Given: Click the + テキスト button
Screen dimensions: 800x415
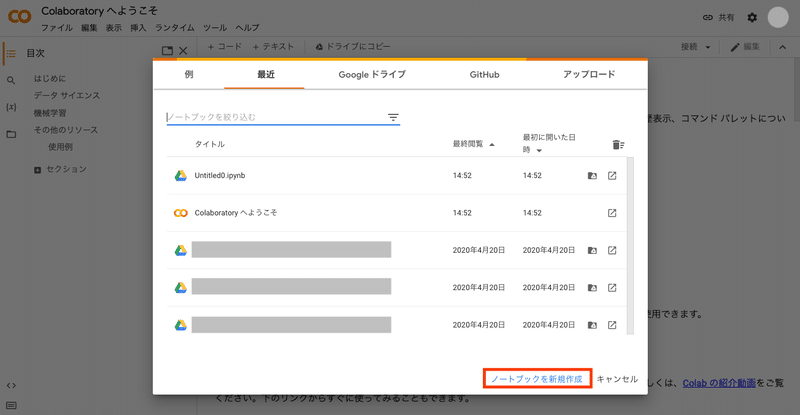Looking at the screenshot, I should (x=273, y=47).
